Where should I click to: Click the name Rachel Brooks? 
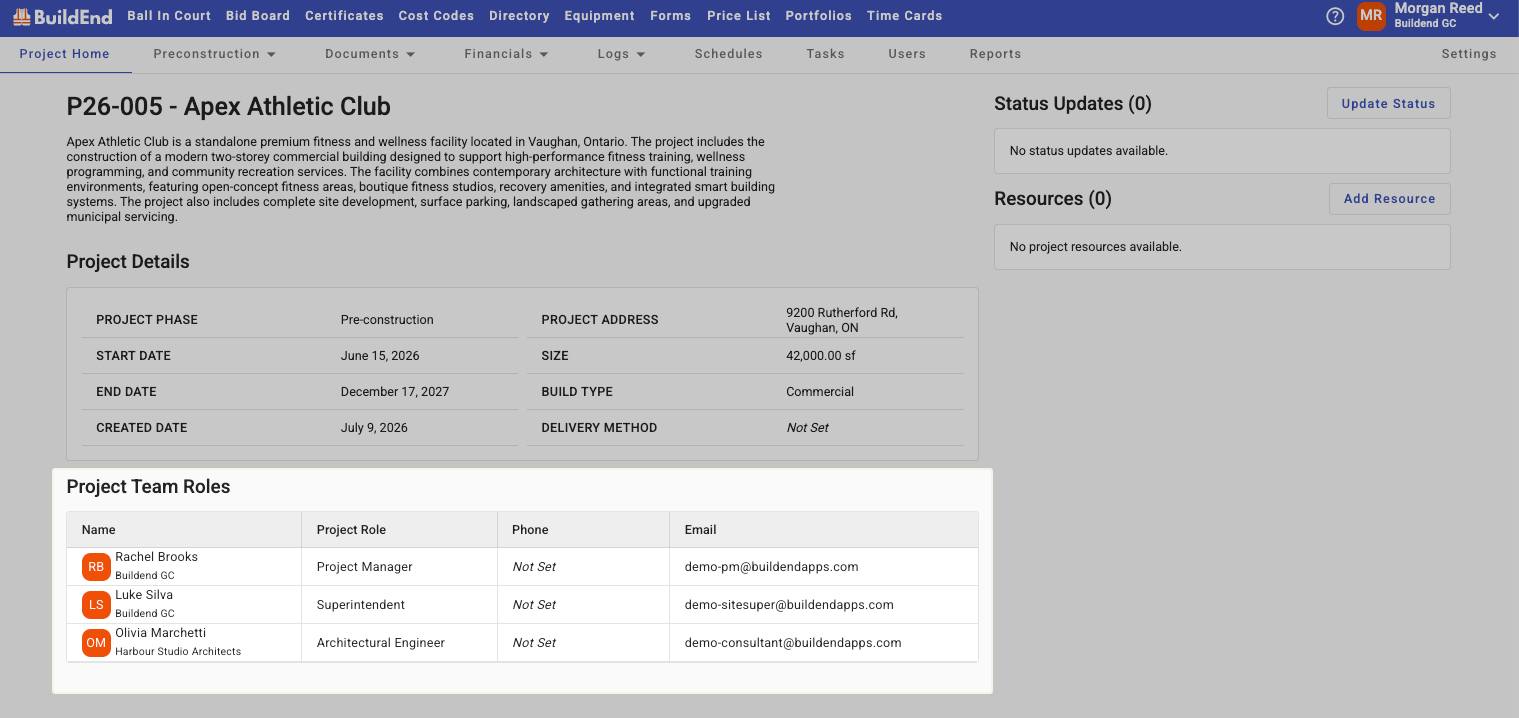pos(157,557)
